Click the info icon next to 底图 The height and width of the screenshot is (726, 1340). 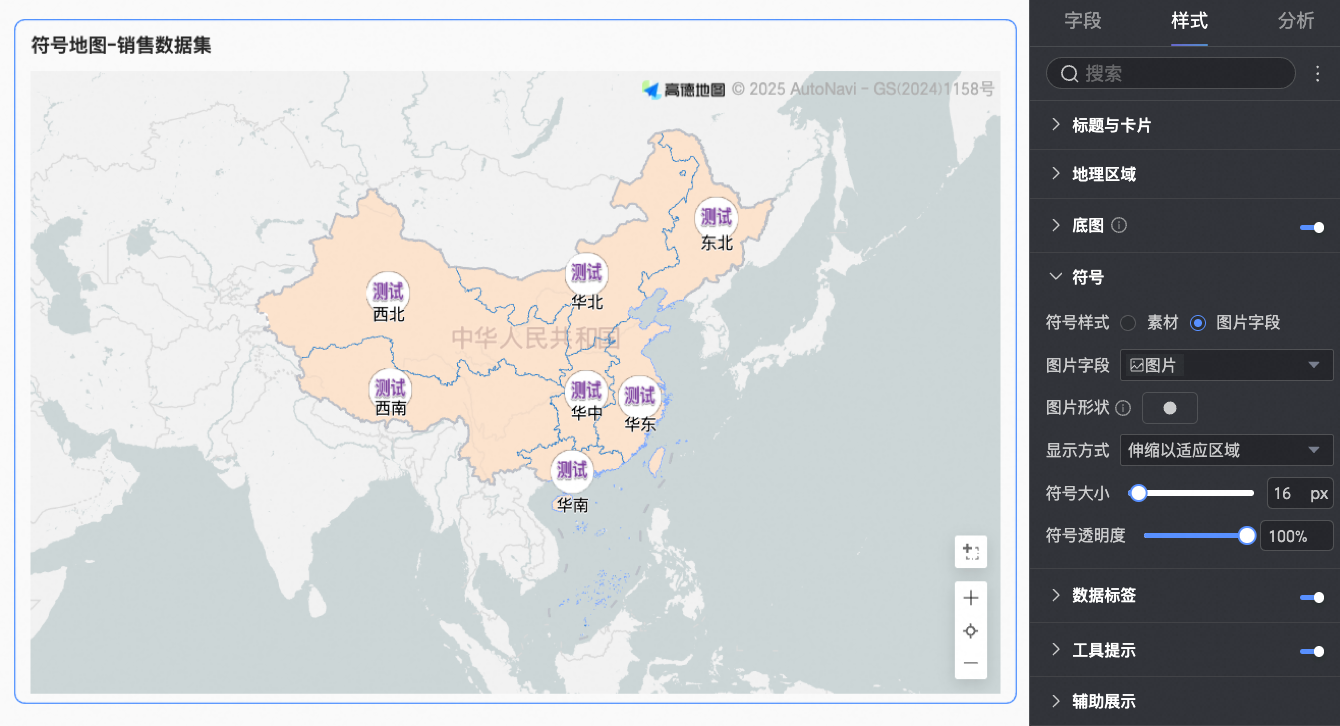click(x=1119, y=225)
